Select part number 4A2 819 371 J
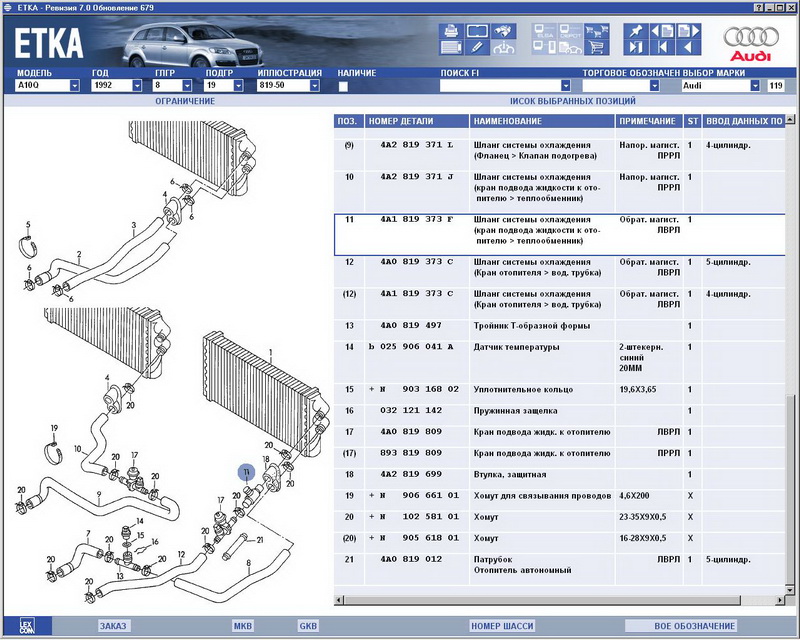 (417, 177)
